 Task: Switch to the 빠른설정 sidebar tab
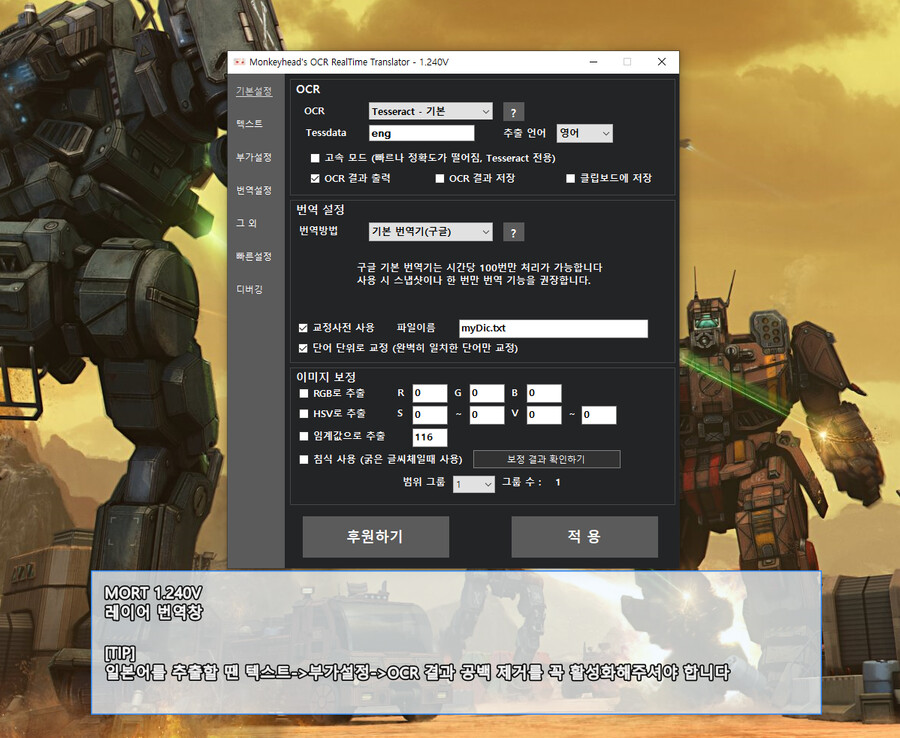pos(254,257)
